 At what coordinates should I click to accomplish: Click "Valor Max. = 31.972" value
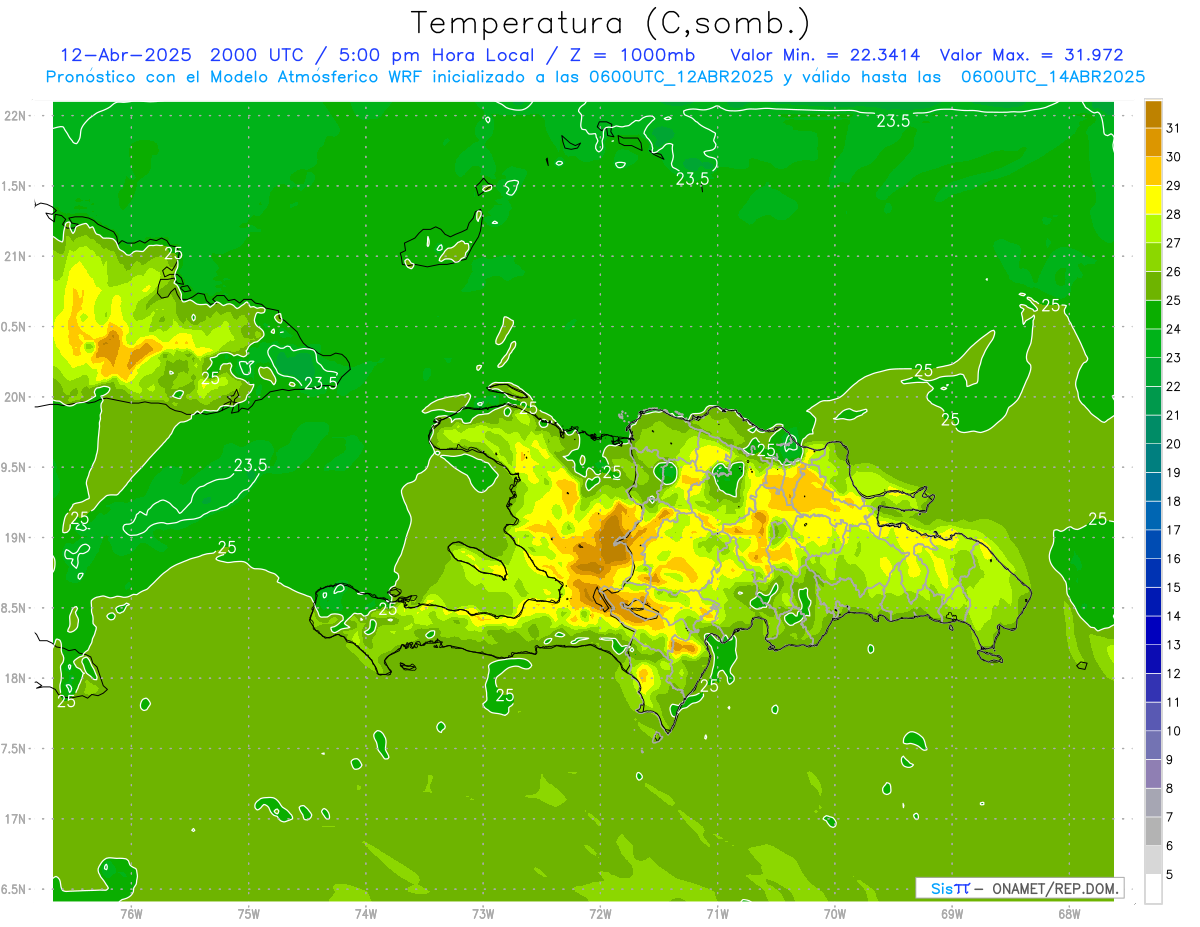coord(1031,55)
